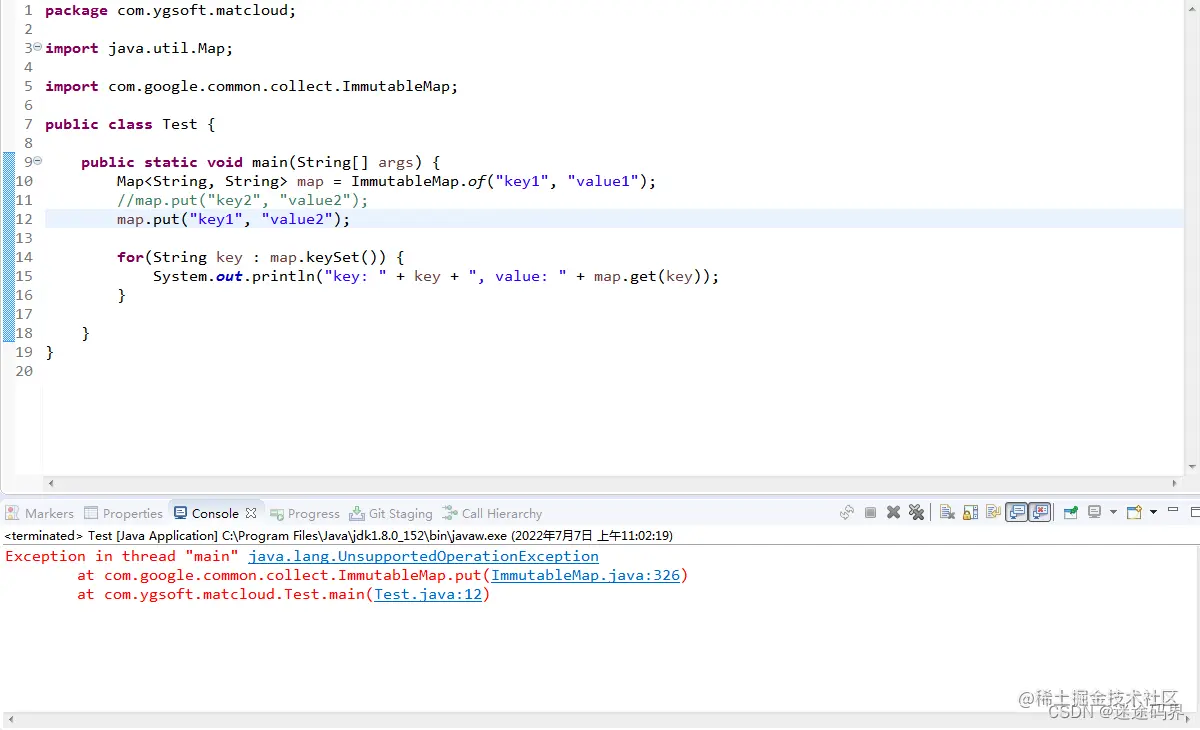Toggle Scroll Lock in the Console
This screenshot has height=730, width=1200.
[970, 512]
